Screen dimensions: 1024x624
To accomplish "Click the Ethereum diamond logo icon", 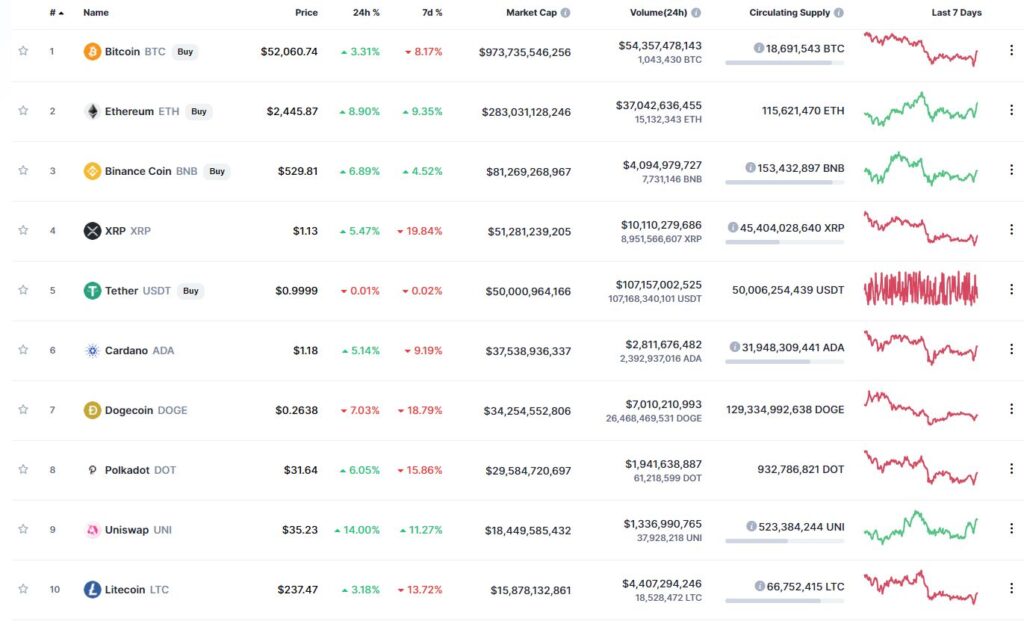I will click(x=92, y=111).
